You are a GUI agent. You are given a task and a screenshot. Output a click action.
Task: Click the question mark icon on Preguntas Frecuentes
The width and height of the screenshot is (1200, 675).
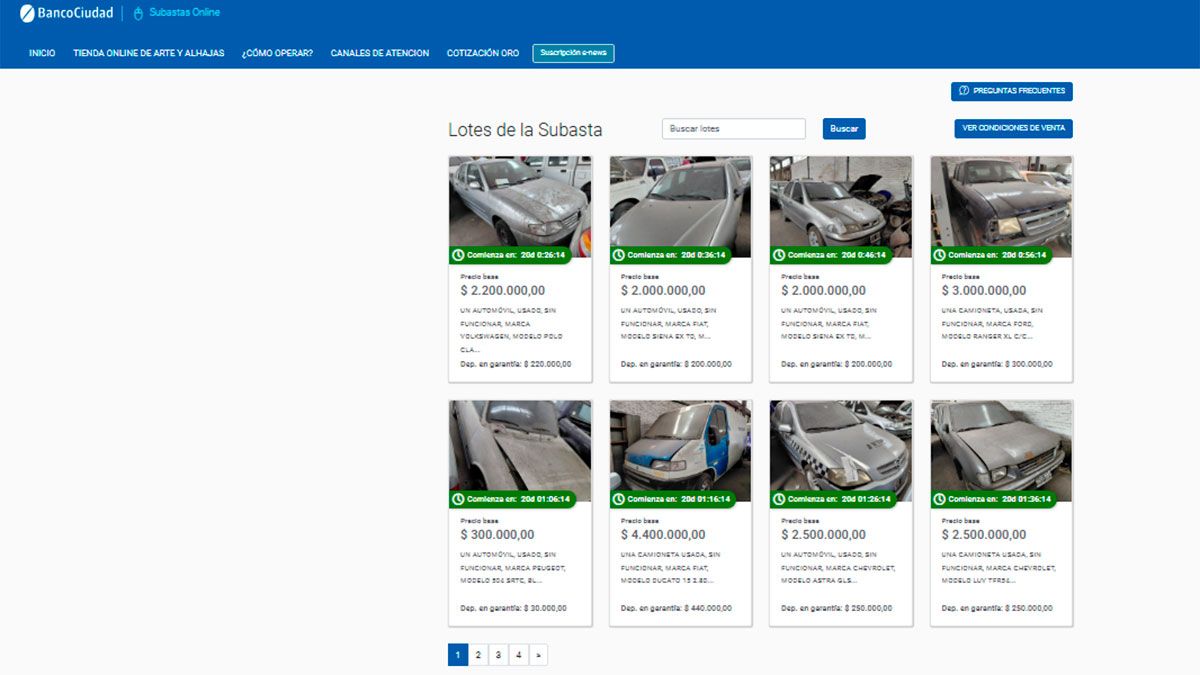963,91
